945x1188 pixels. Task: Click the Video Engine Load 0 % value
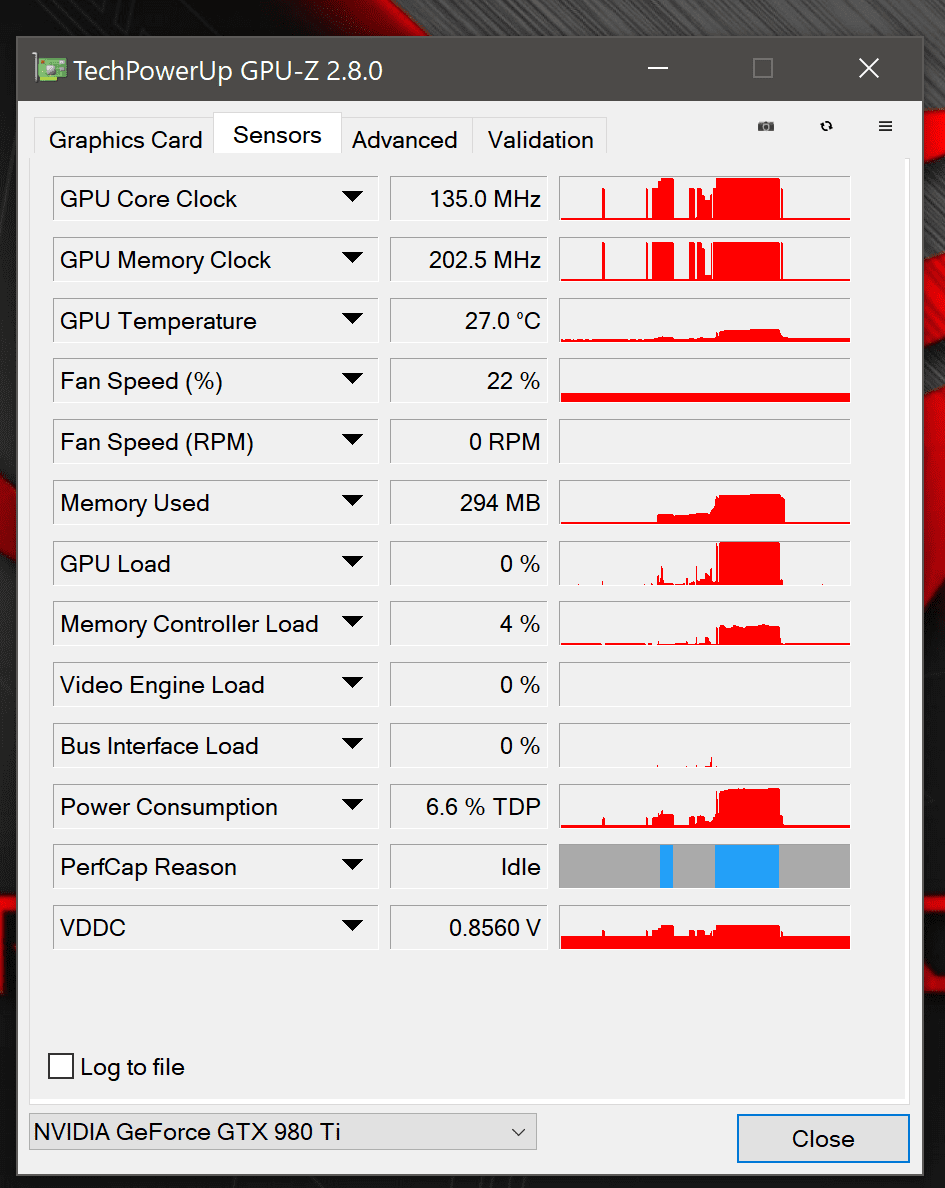coord(468,684)
